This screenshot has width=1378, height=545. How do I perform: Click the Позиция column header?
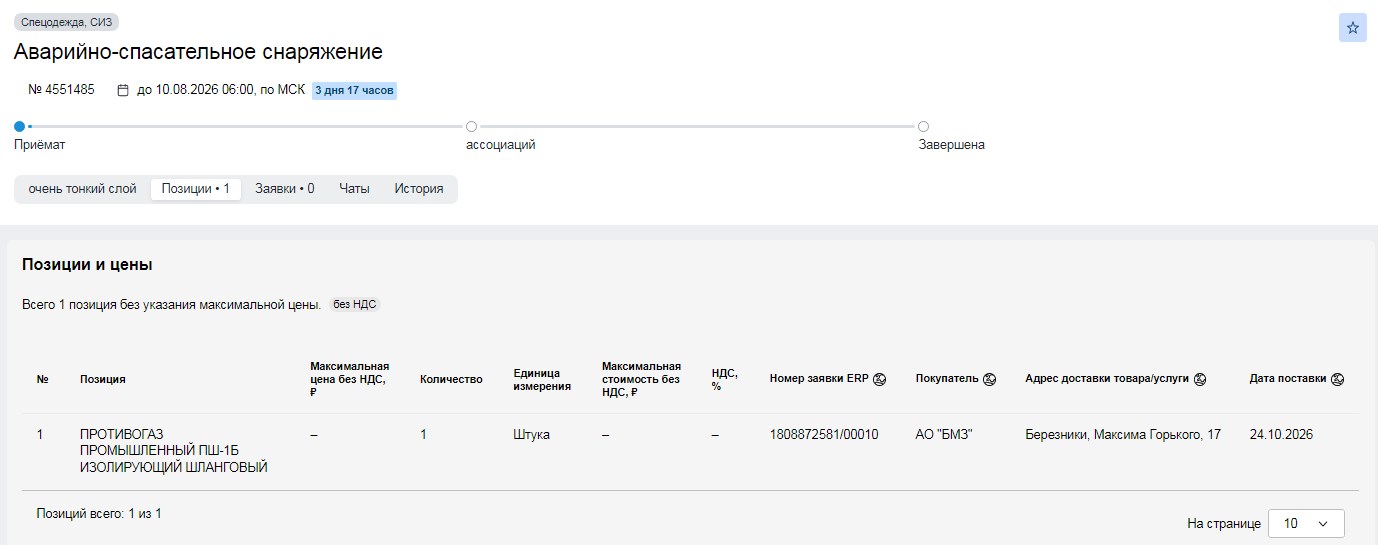click(103, 379)
